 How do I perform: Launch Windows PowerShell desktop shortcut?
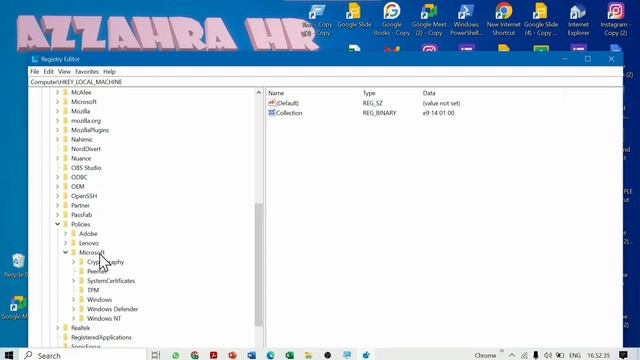point(466,19)
